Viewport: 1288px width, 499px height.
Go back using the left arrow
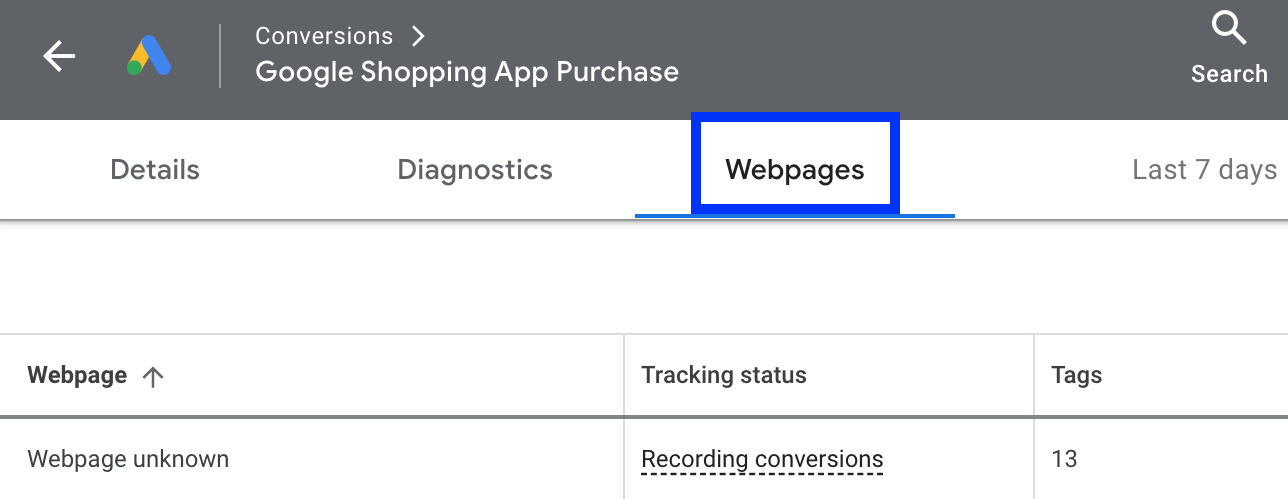[x=59, y=57]
